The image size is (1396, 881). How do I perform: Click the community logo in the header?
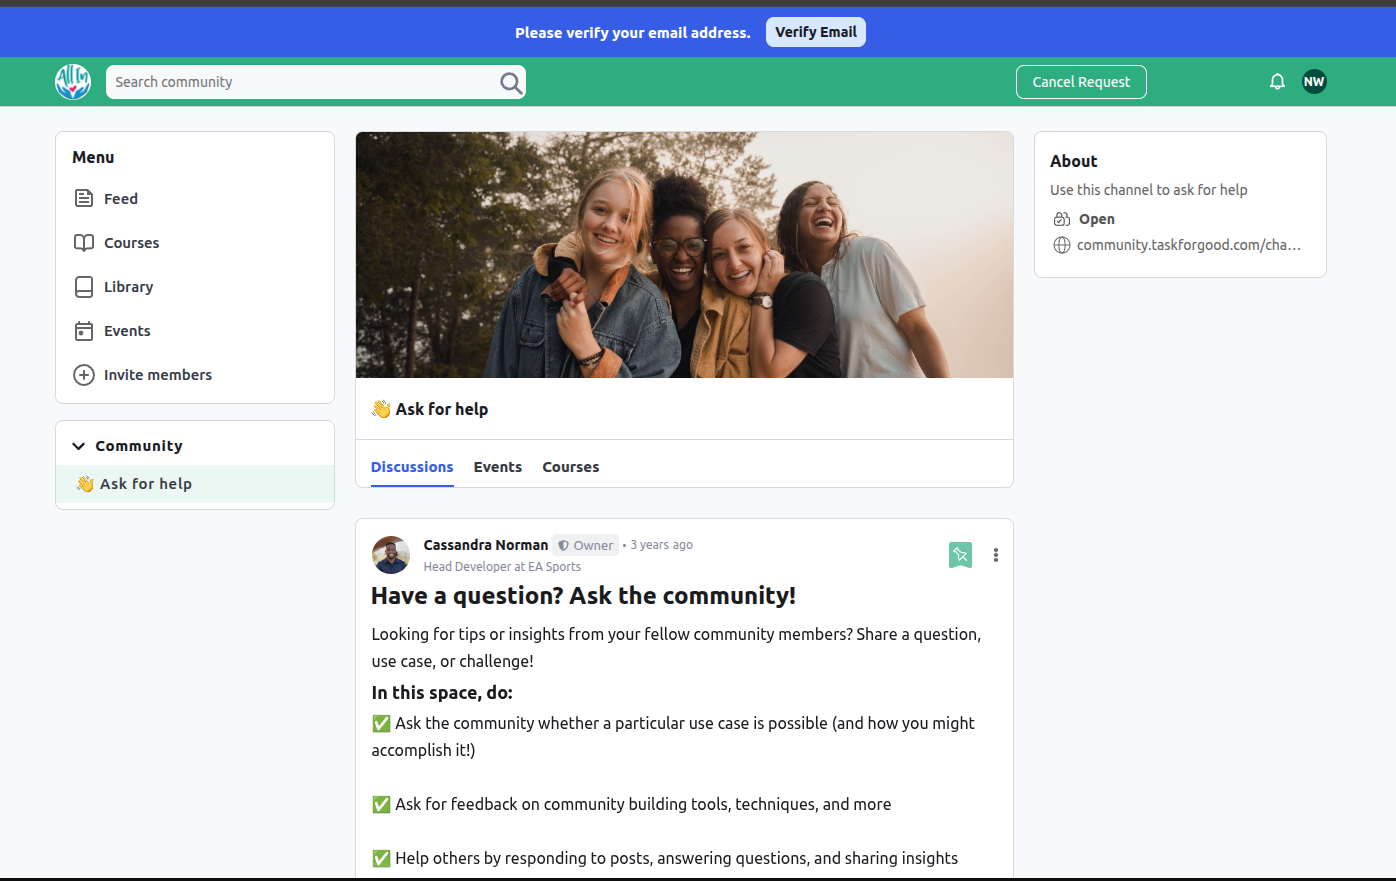[73, 82]
